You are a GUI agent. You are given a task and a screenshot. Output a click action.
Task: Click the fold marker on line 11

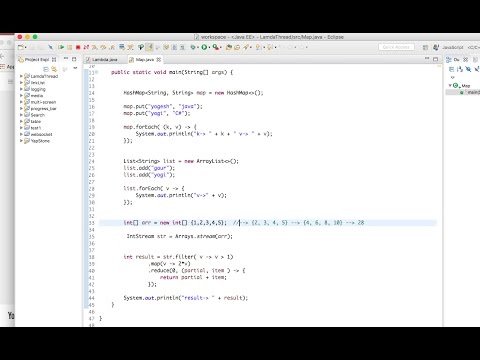(x=97, y=72)
